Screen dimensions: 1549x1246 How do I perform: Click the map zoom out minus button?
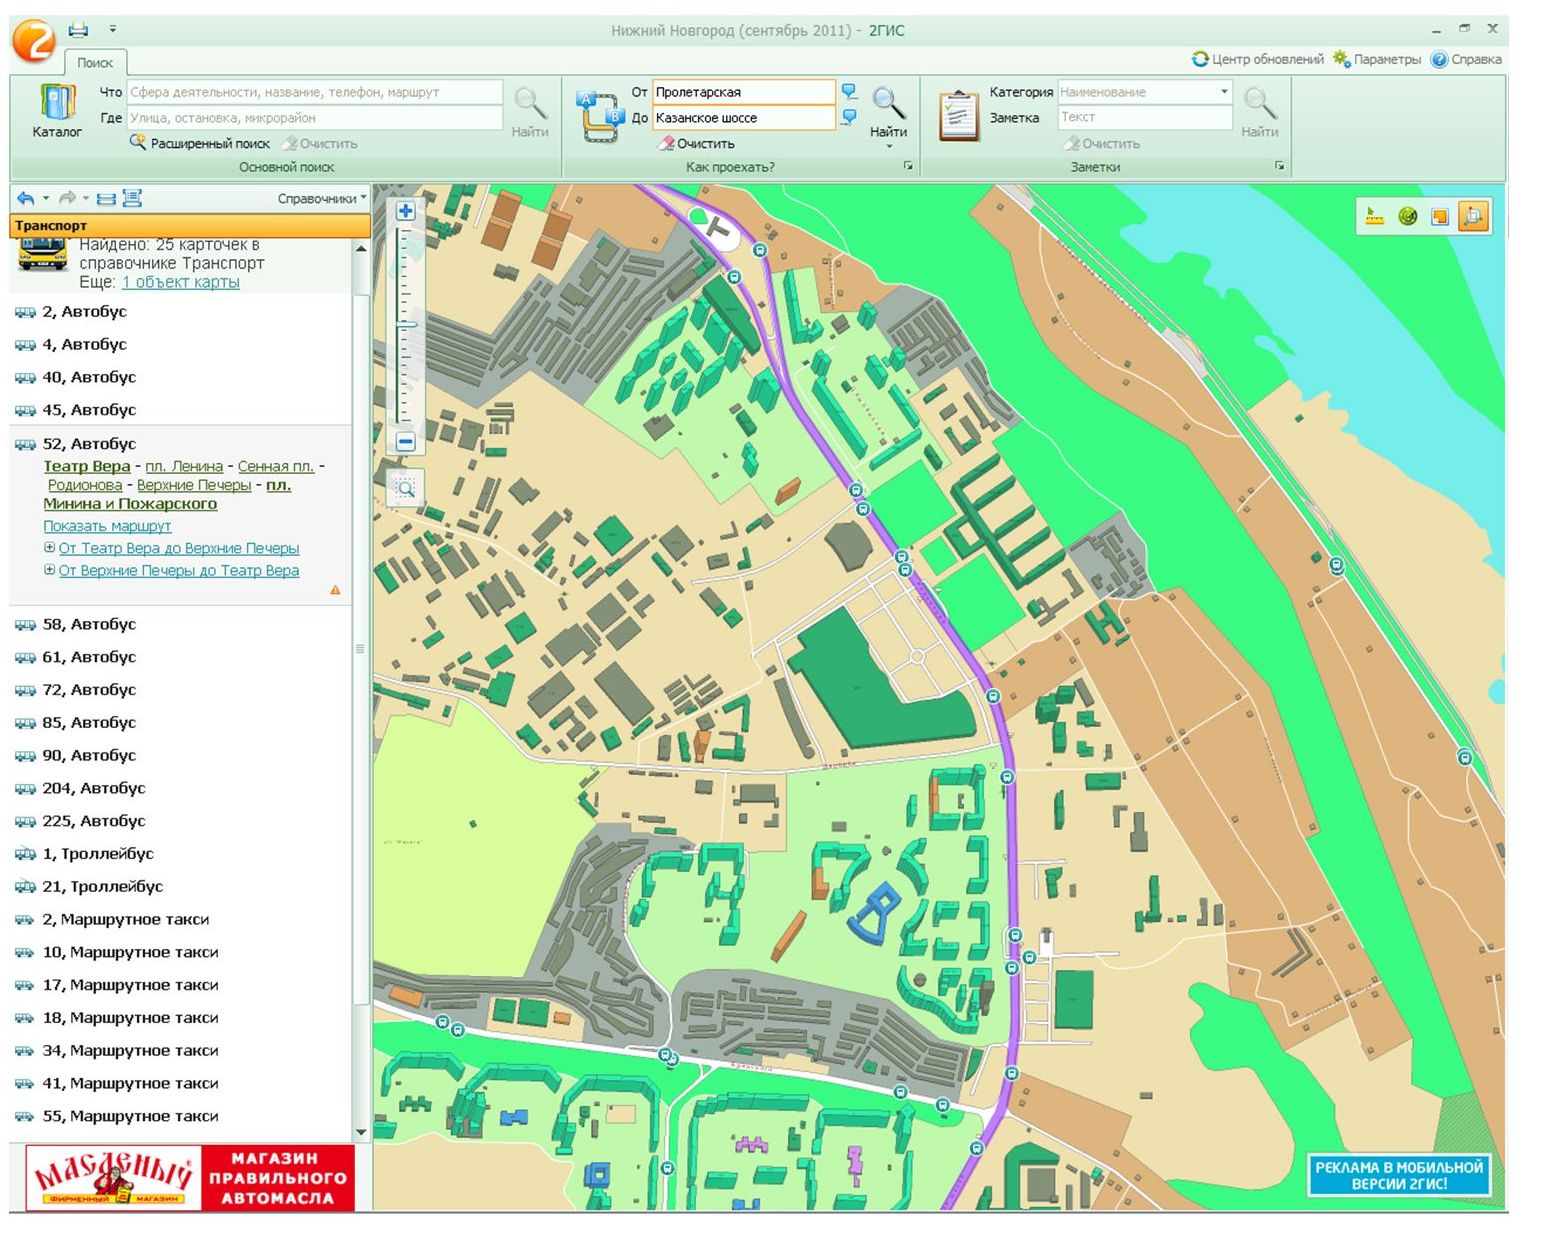pos(405,441)
